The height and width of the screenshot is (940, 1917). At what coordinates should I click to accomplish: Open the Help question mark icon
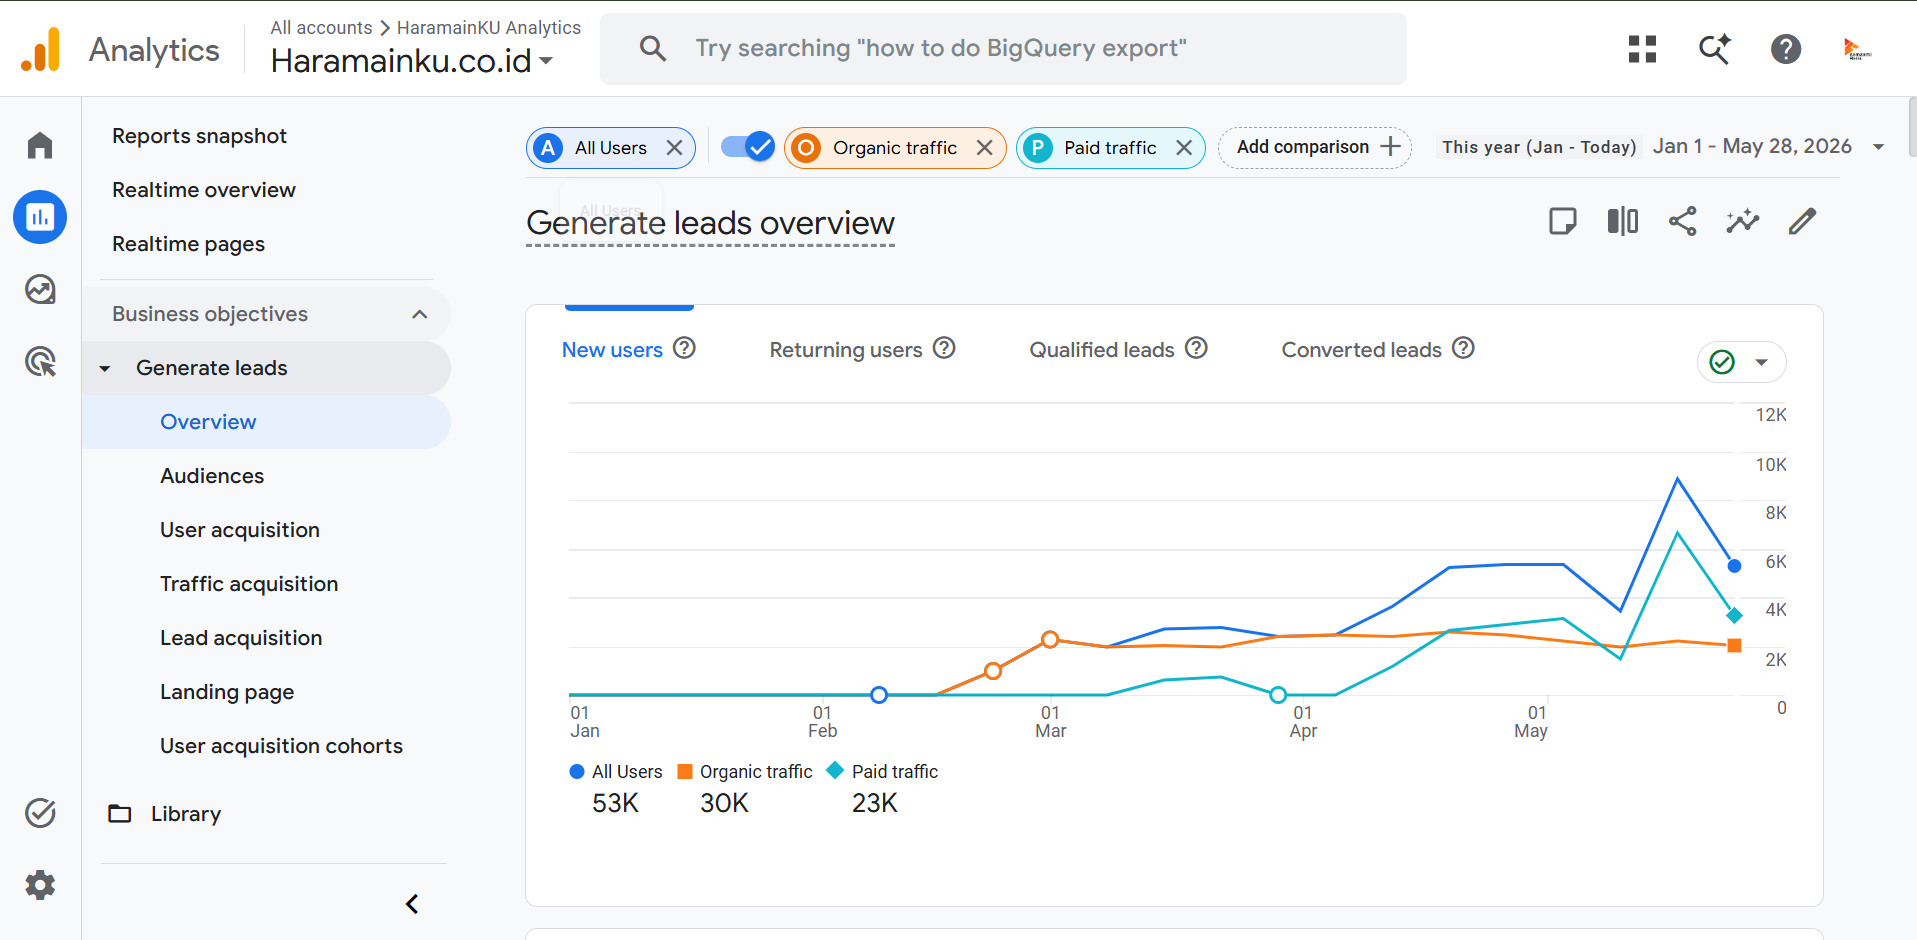tap(1786, 49)
